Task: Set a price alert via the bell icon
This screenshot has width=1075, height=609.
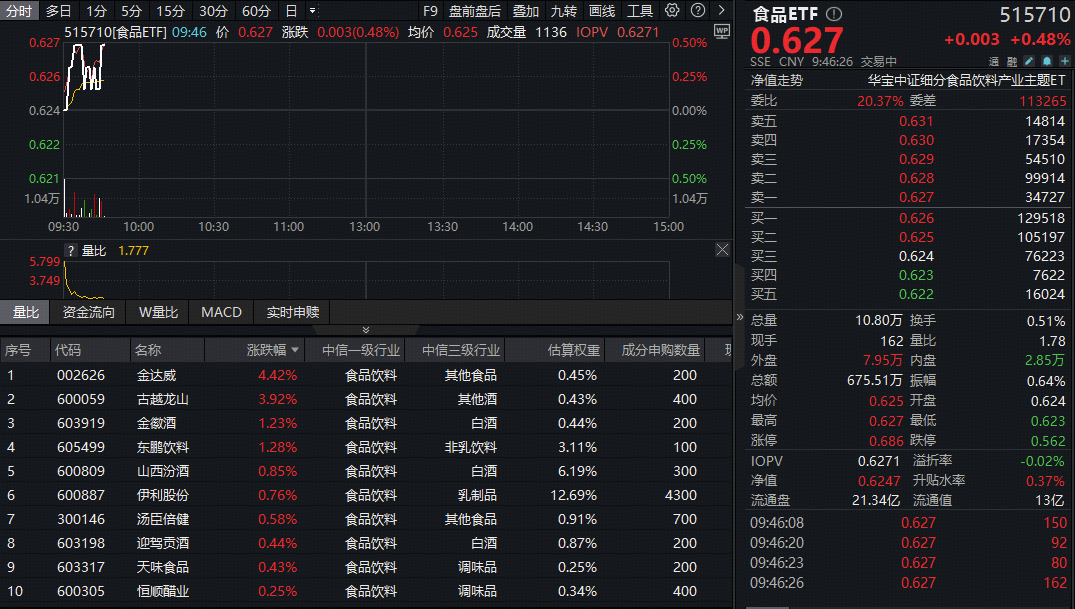Action: 1047,61
